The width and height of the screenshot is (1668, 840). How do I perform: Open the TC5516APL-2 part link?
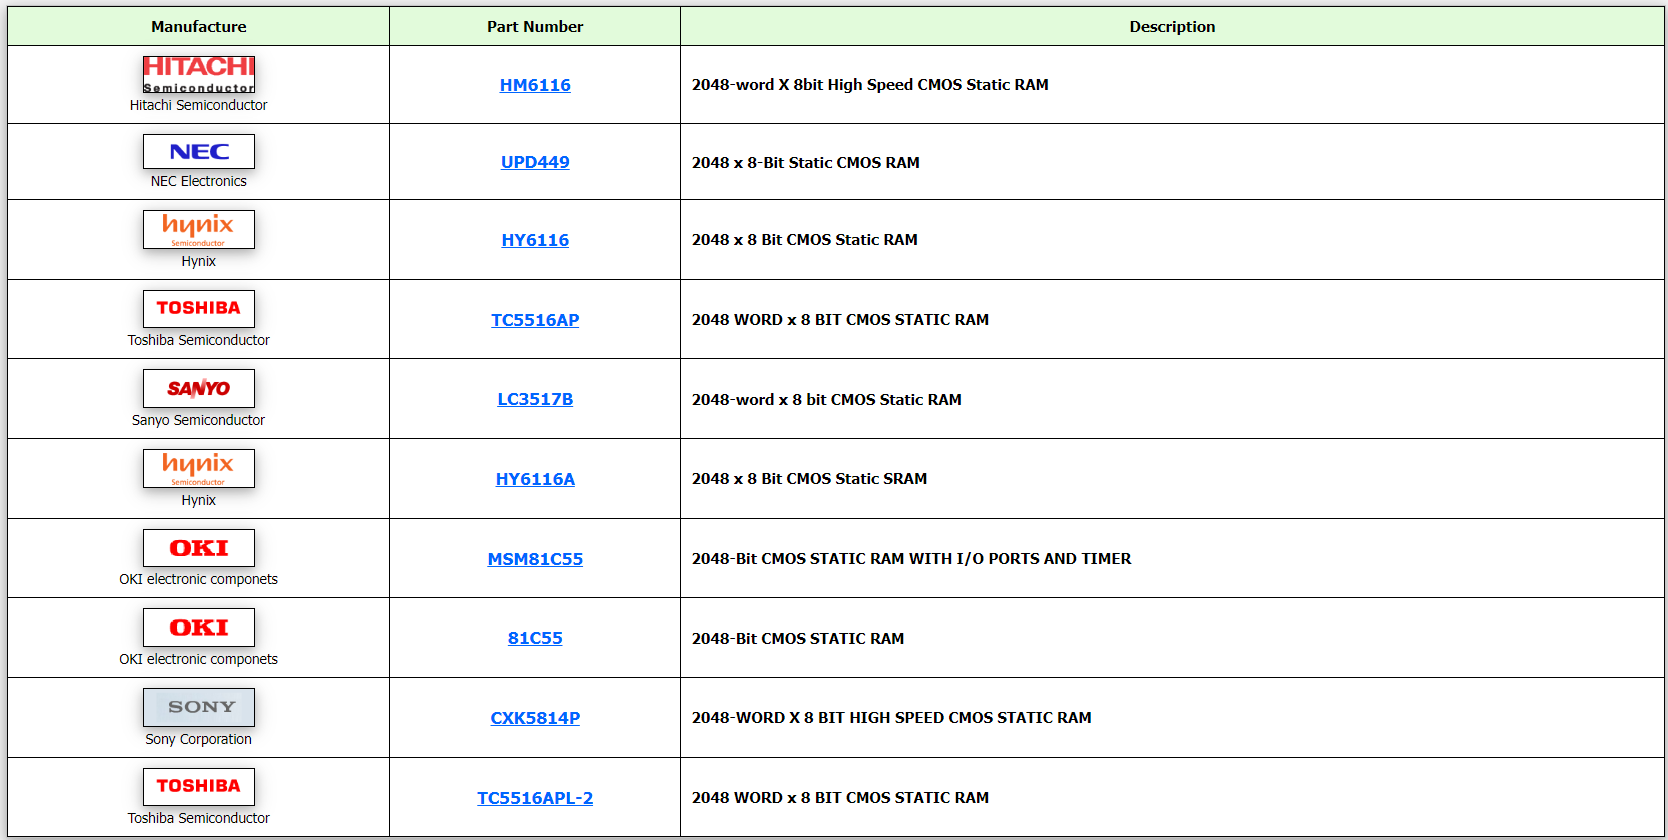click(x=535, y=798)
